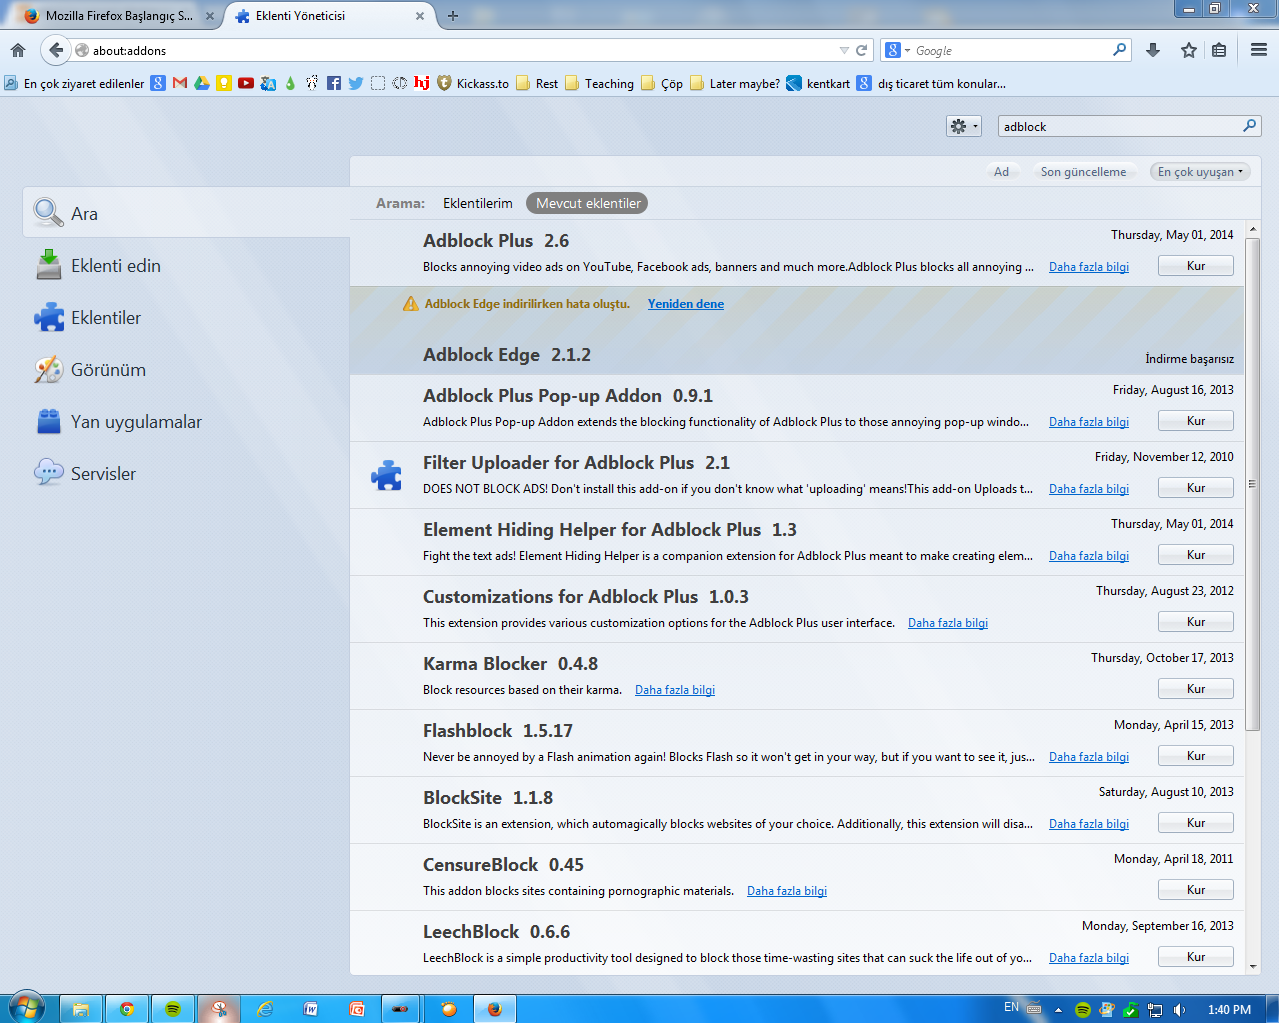The width and height of the screenshot is (1279, 1023).
Task: Go back with the back arrow
Action: click(56, 50)
